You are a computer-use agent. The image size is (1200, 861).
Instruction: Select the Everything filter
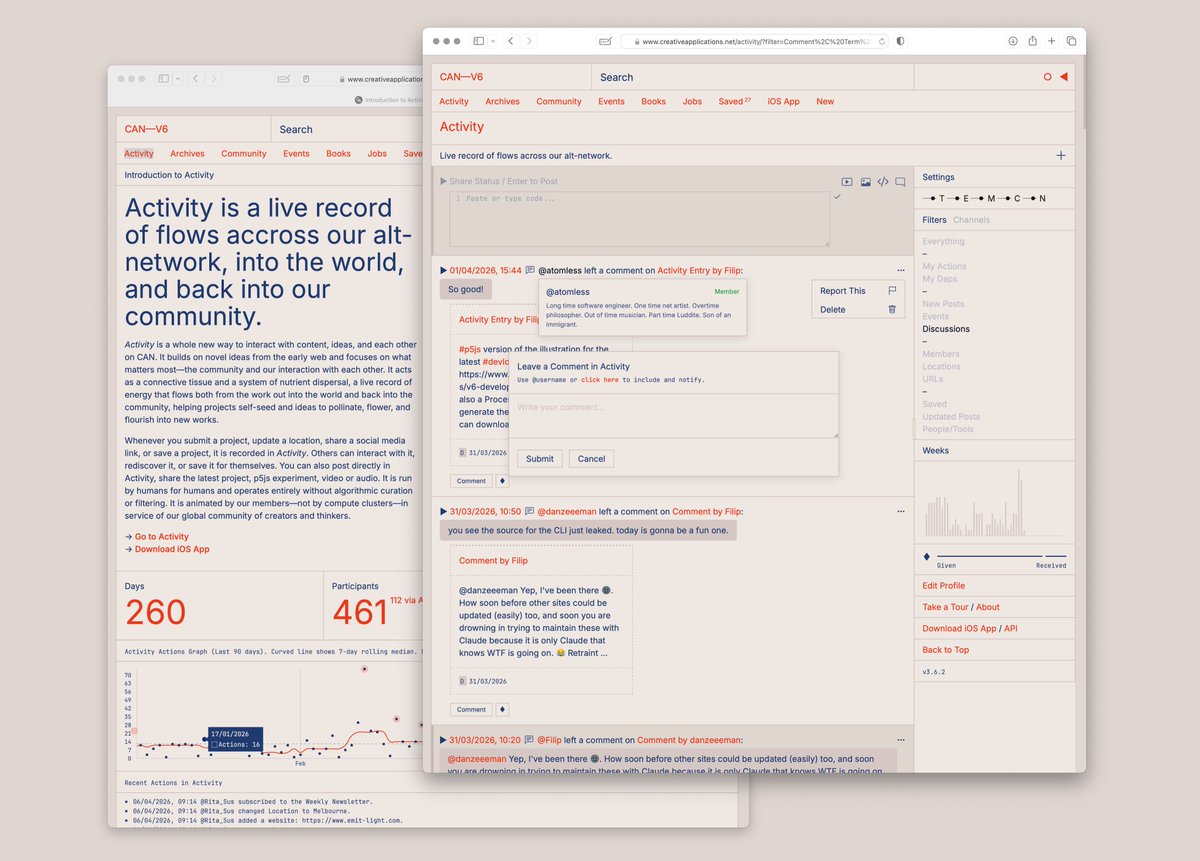pos(943,241)
